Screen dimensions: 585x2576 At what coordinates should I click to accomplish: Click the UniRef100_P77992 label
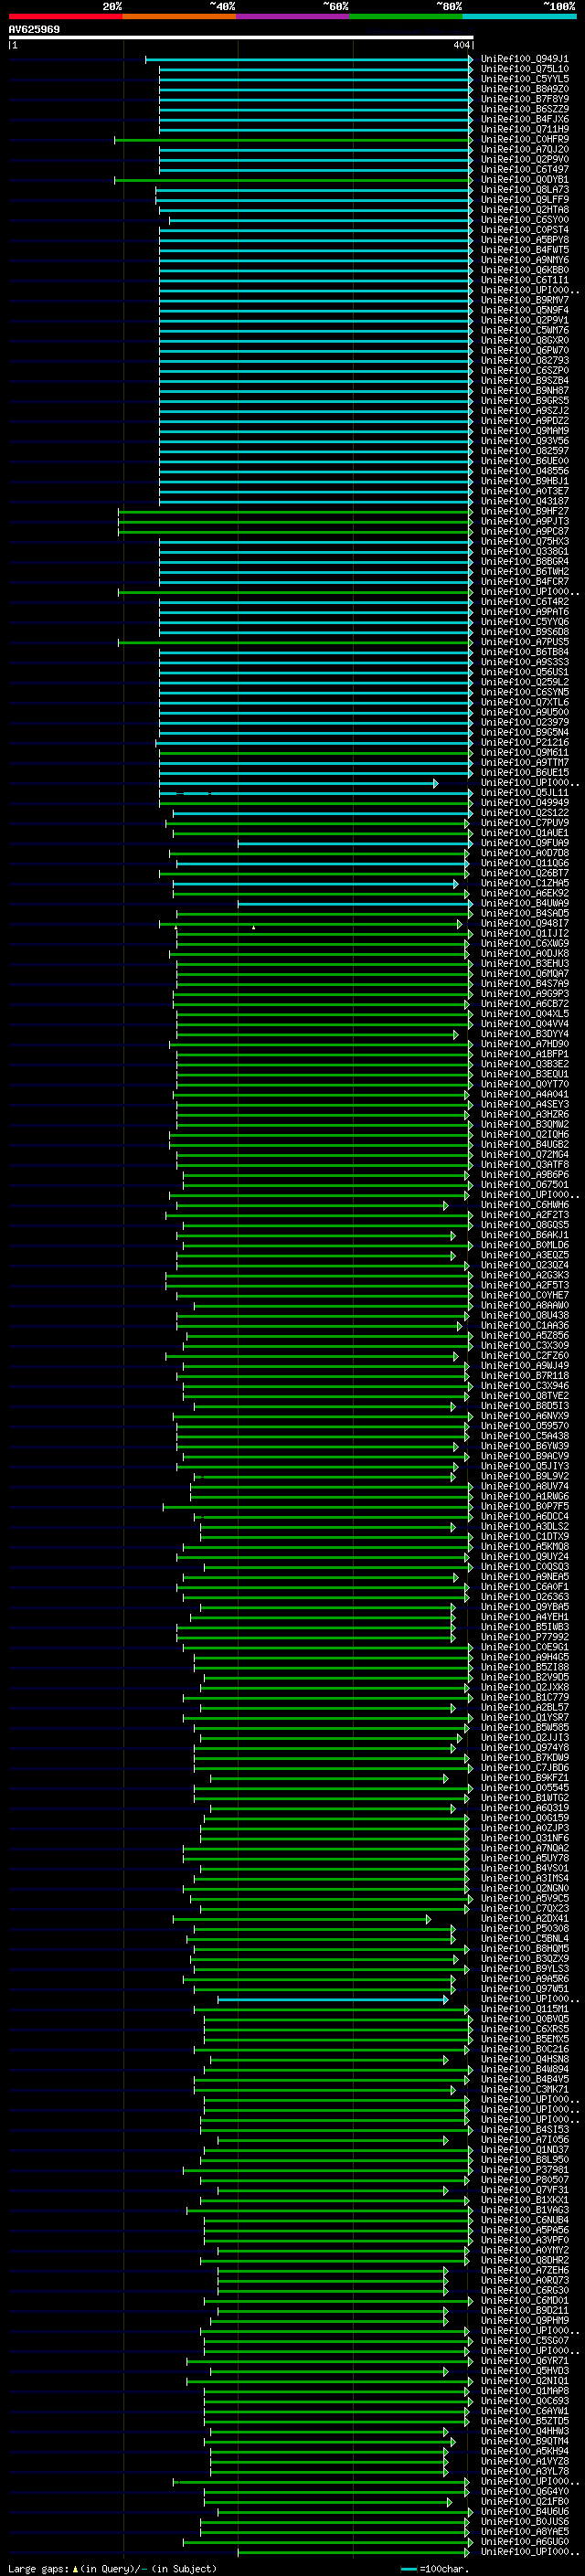(x=524, y=1637)
